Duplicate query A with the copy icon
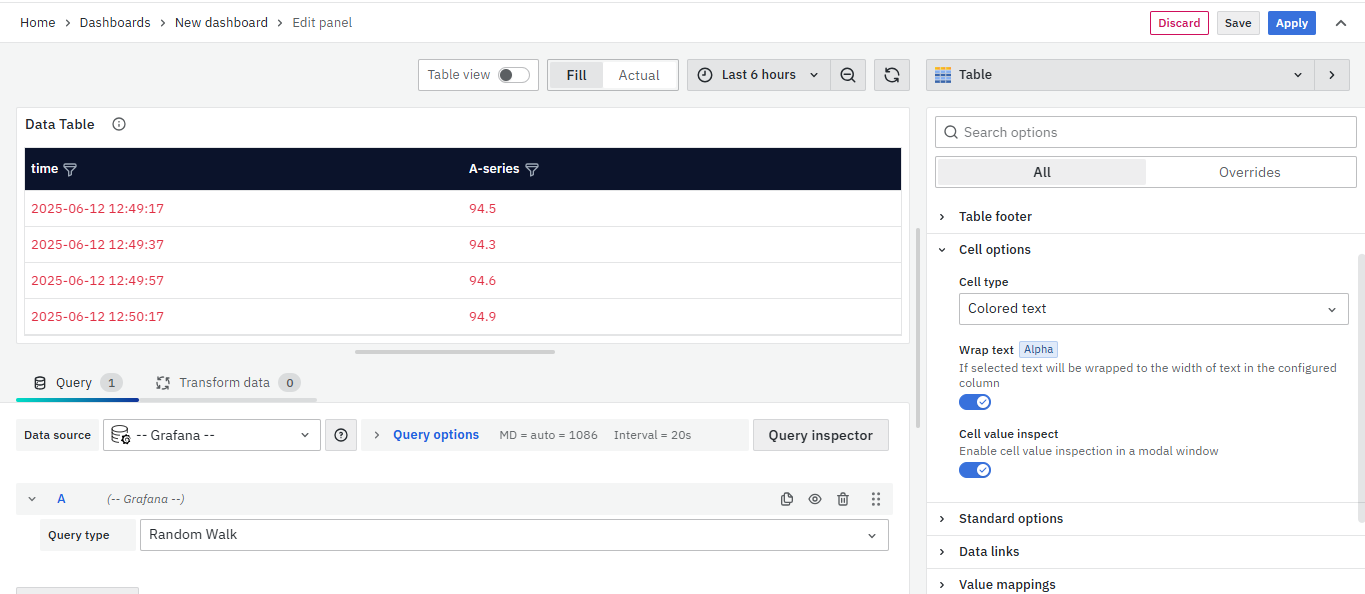This screenshot has height=594, width=1365. [787, 499]
